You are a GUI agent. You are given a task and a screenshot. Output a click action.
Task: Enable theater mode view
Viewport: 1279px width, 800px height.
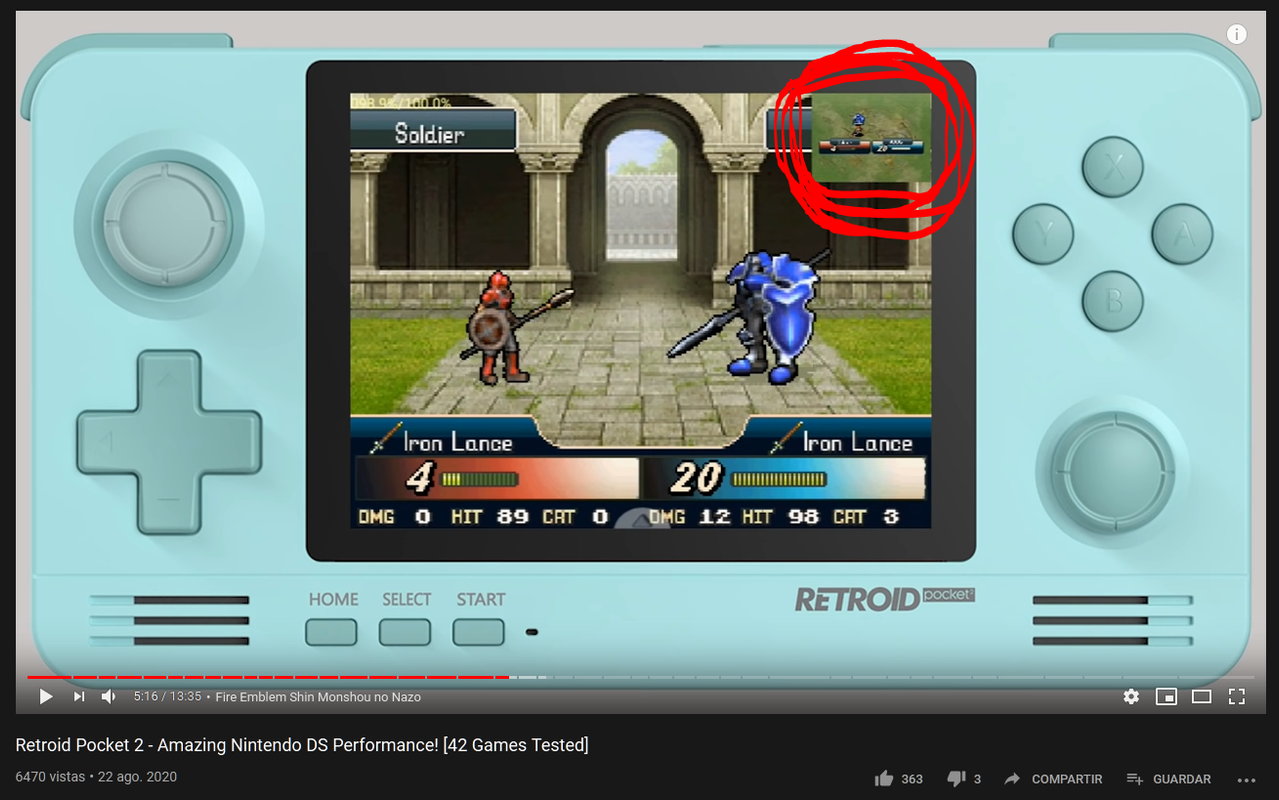[x=1201, y=697]
